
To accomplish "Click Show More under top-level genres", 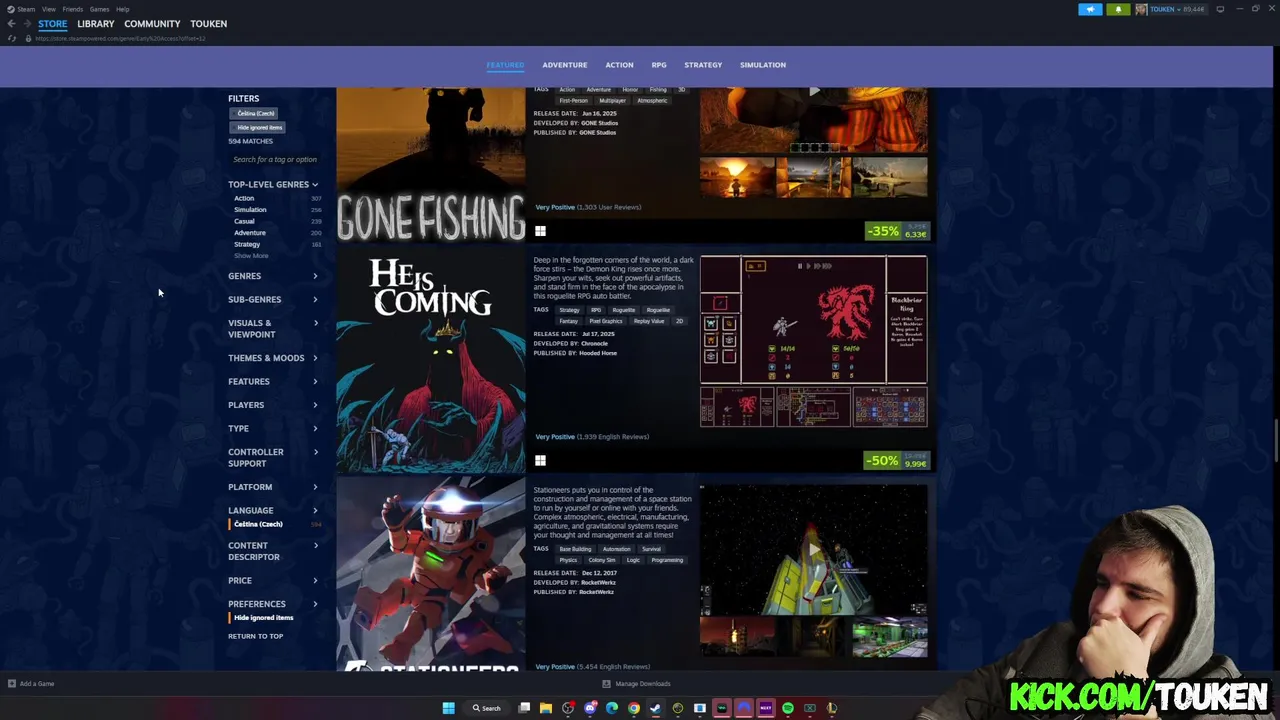I will (251, 256).
